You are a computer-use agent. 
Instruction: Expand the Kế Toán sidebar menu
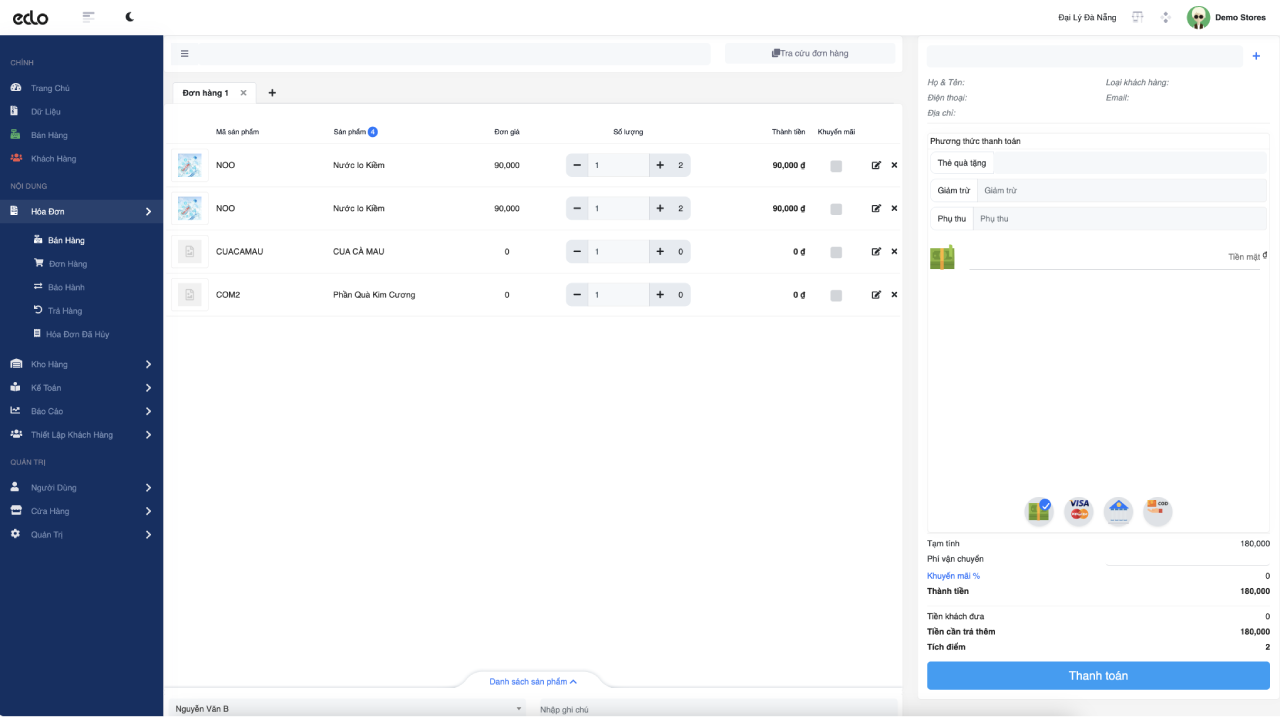[x=81, y=388]
